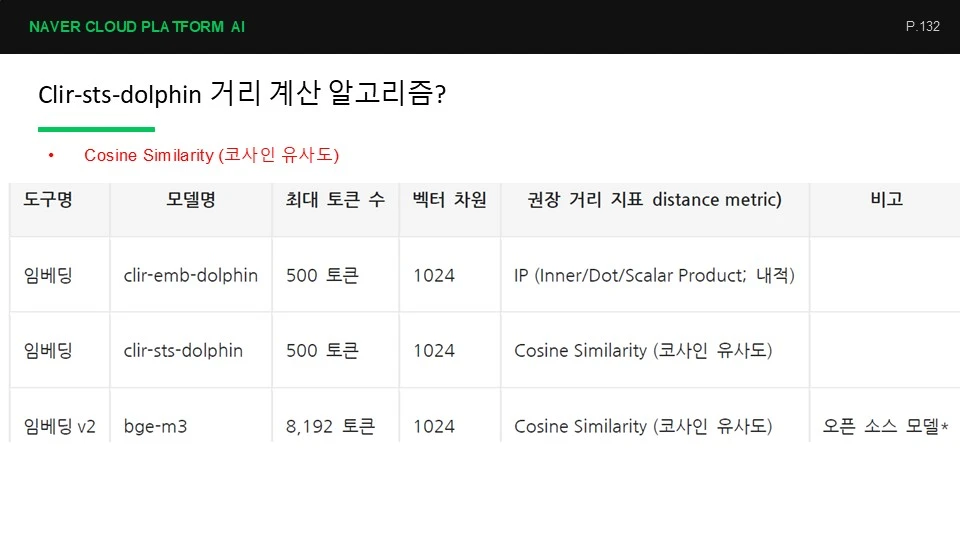Select the 모델명 column header
Screen dimensions: 960x540
[191, 200]
